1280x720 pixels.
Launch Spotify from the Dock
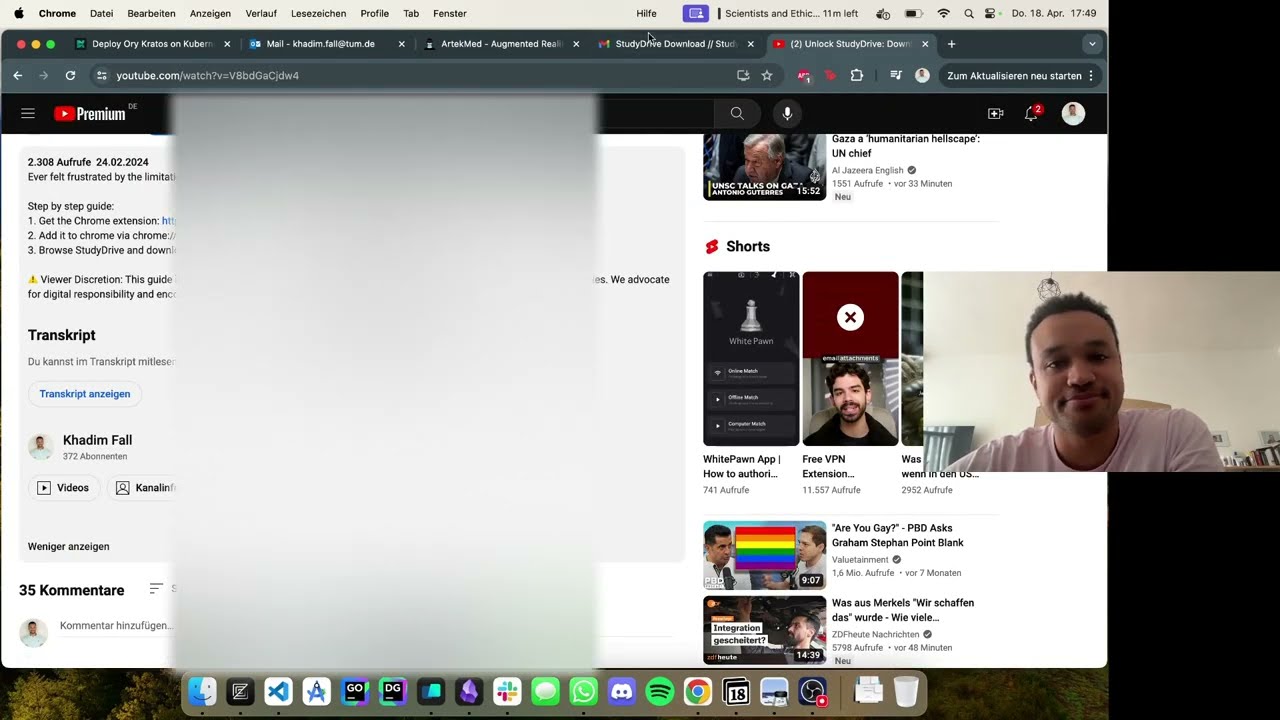(660, 691)
